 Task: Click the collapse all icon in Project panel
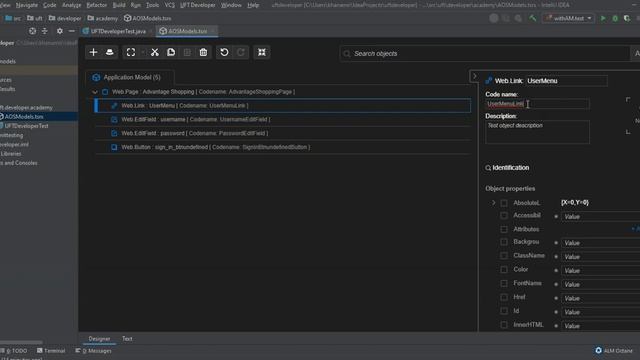click(x=44, y=31)
